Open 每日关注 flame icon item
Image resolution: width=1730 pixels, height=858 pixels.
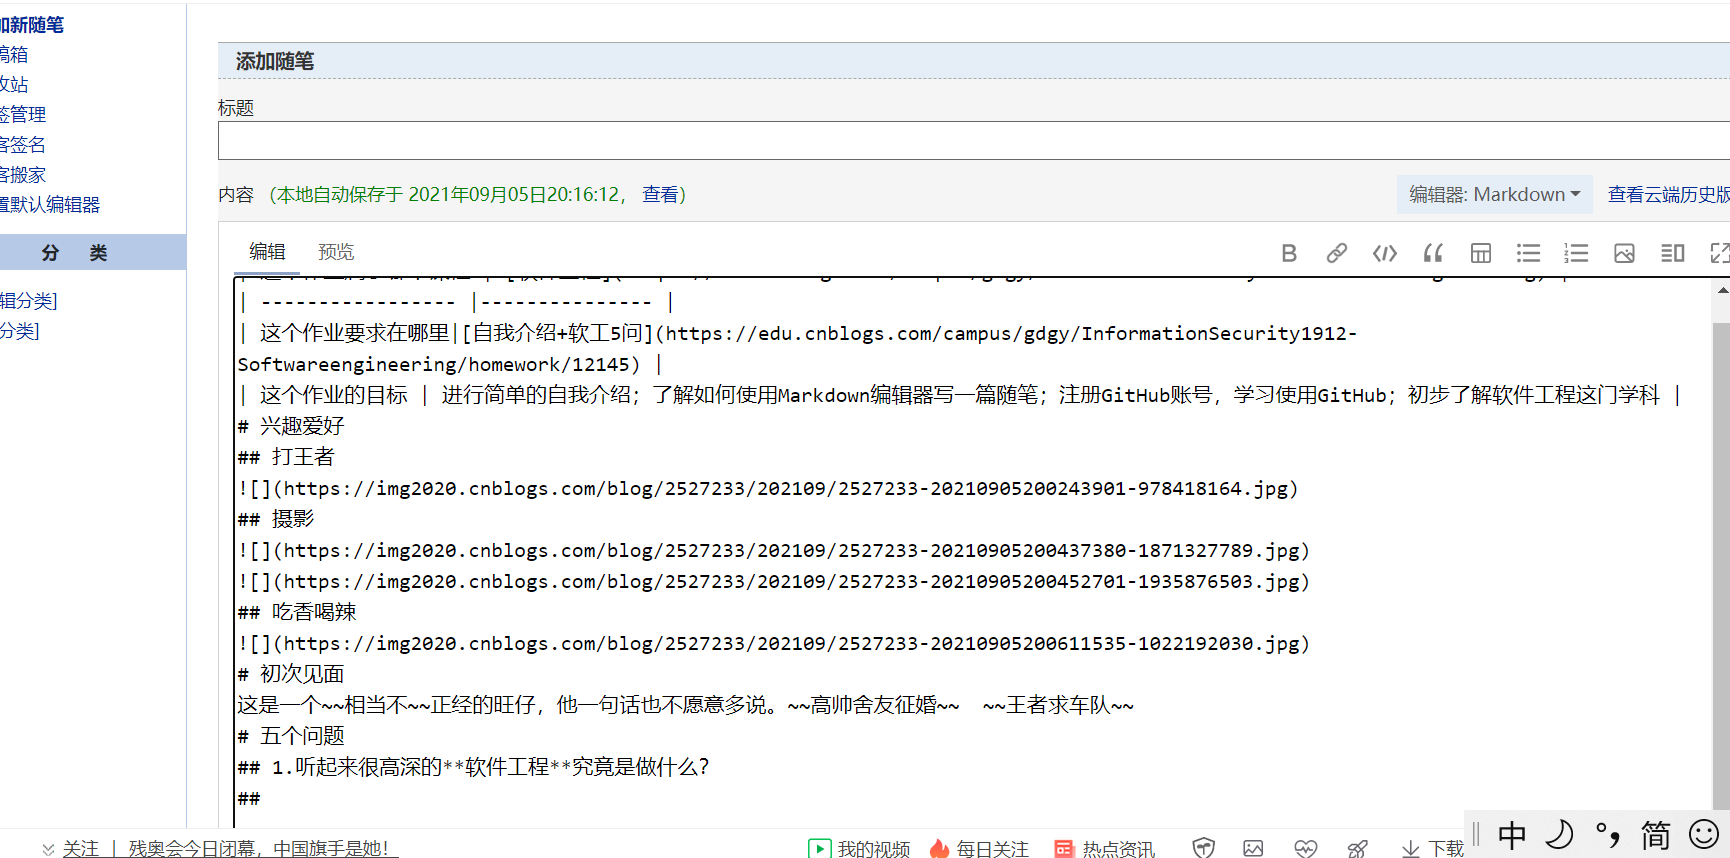click(979, 848)
